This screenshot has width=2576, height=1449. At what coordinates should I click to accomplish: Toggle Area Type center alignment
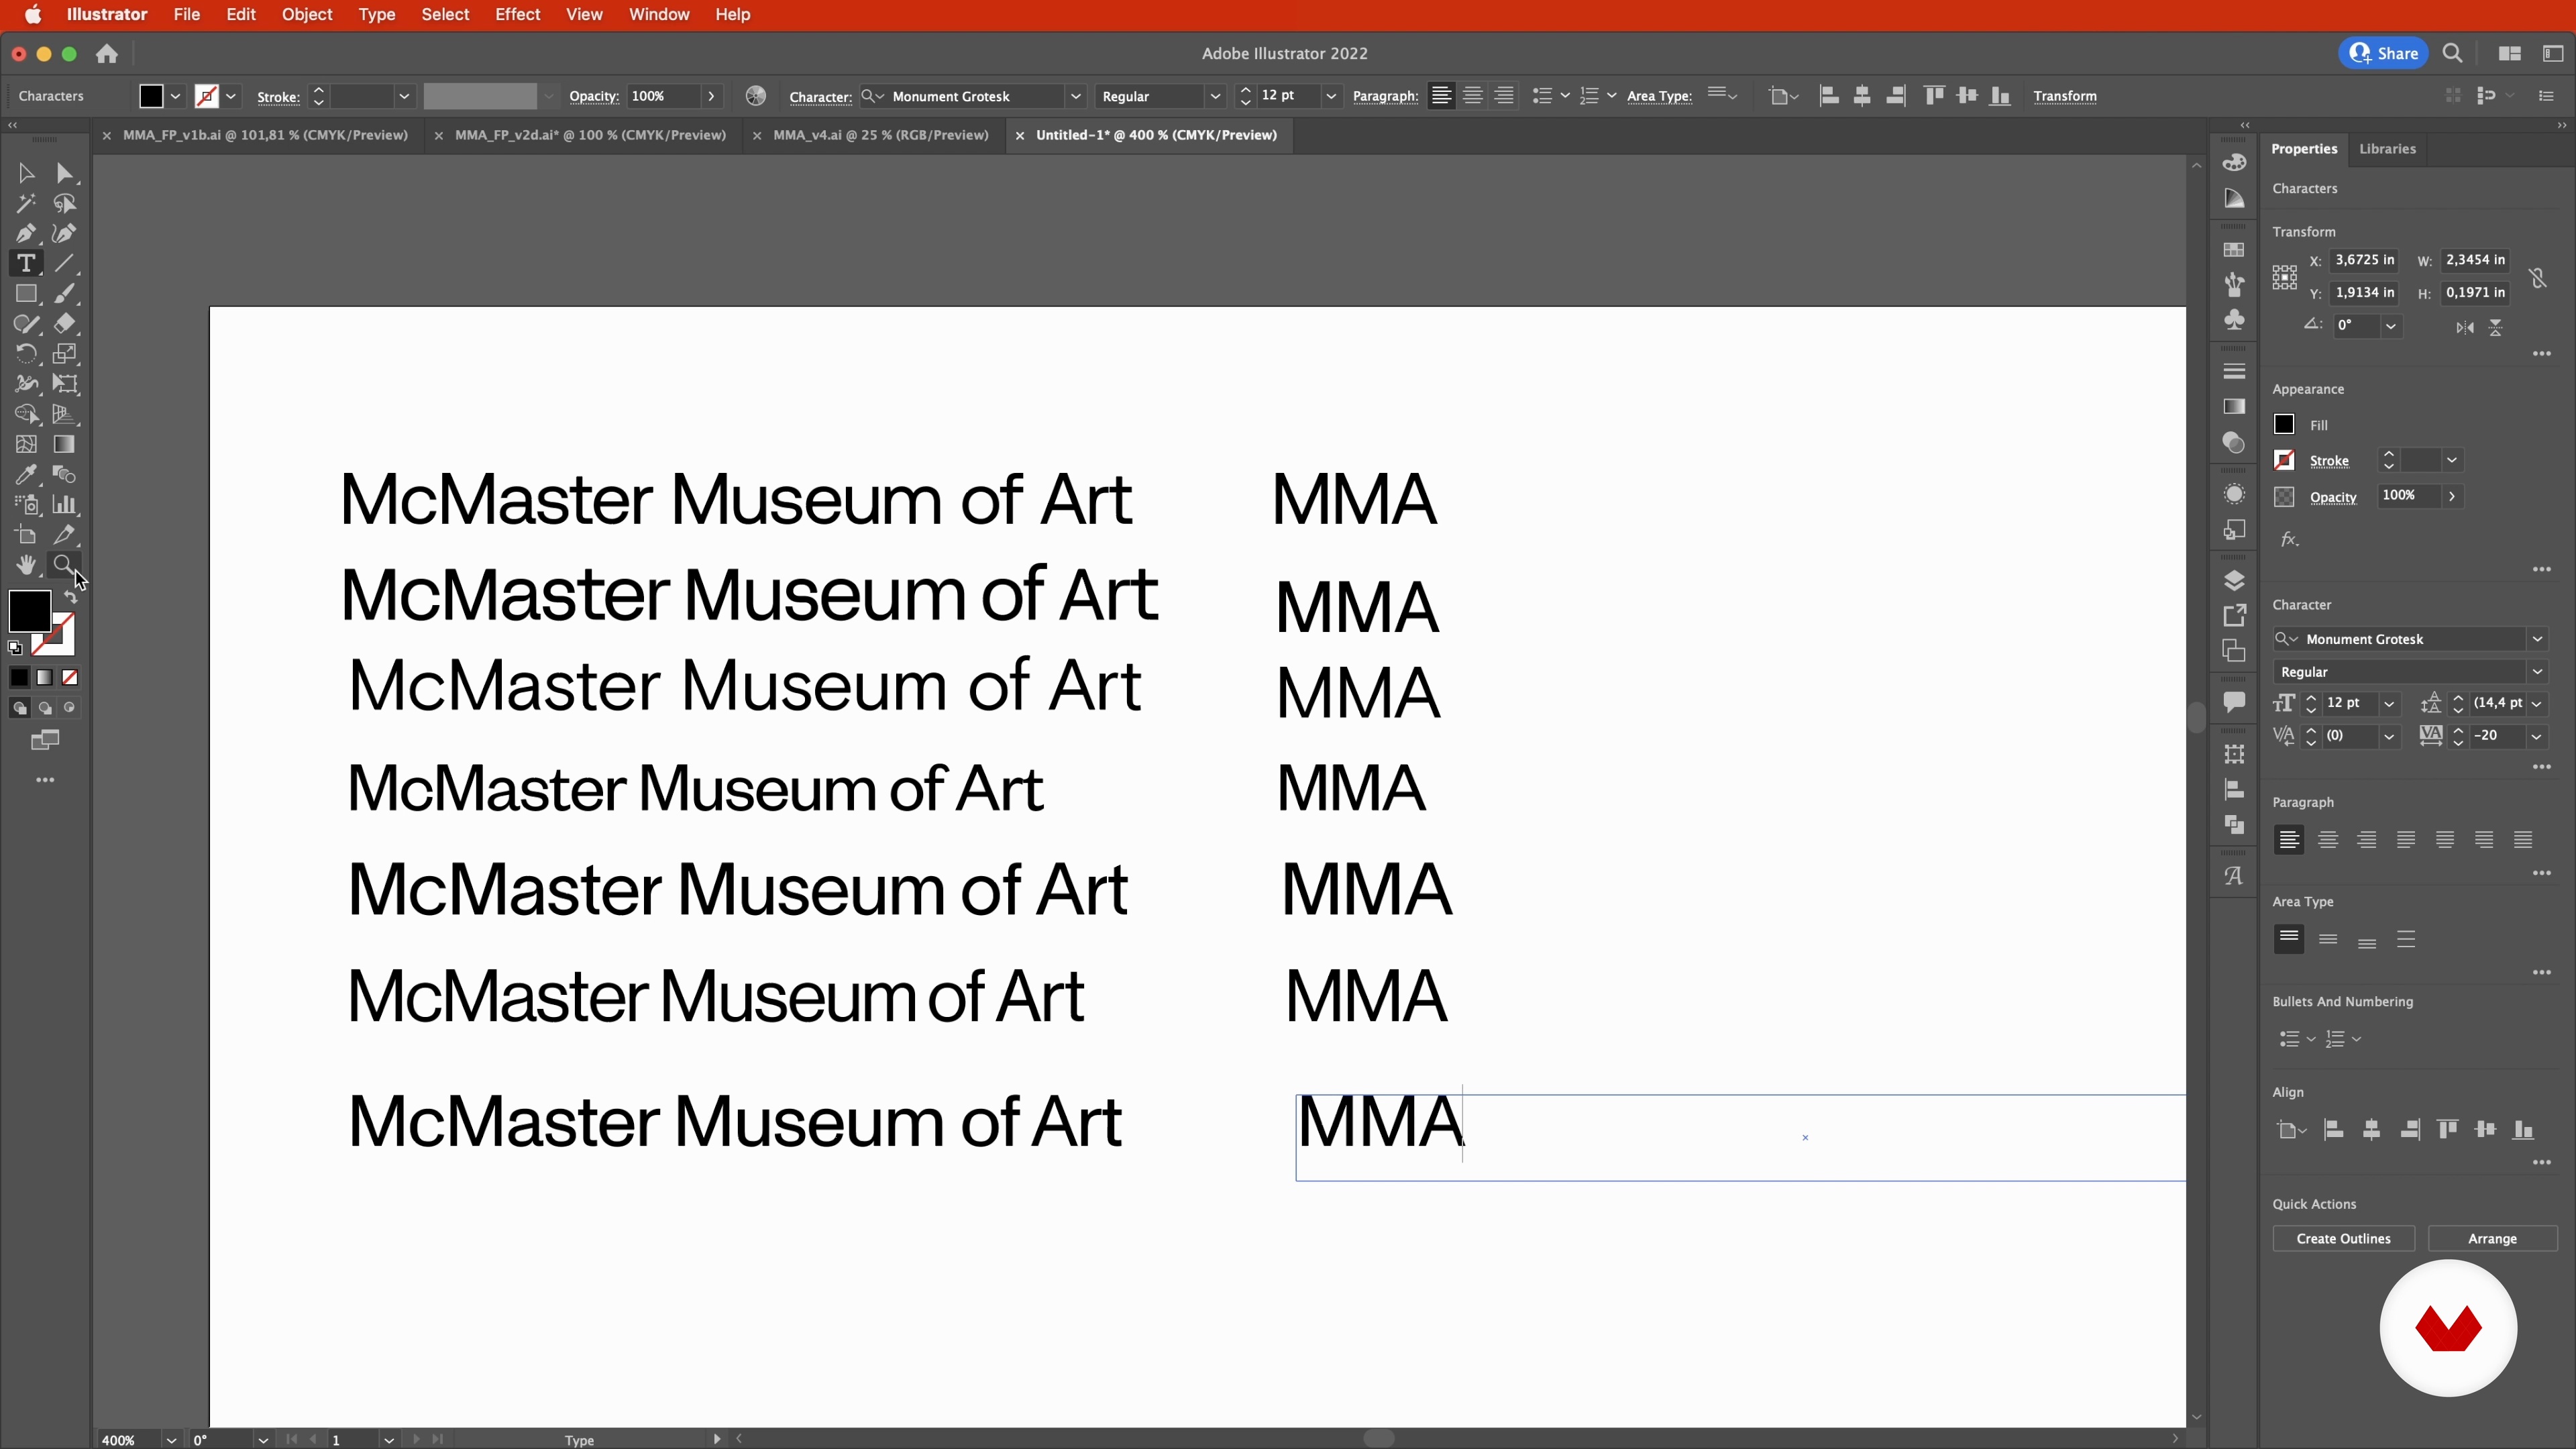[x=2328, y=939]
